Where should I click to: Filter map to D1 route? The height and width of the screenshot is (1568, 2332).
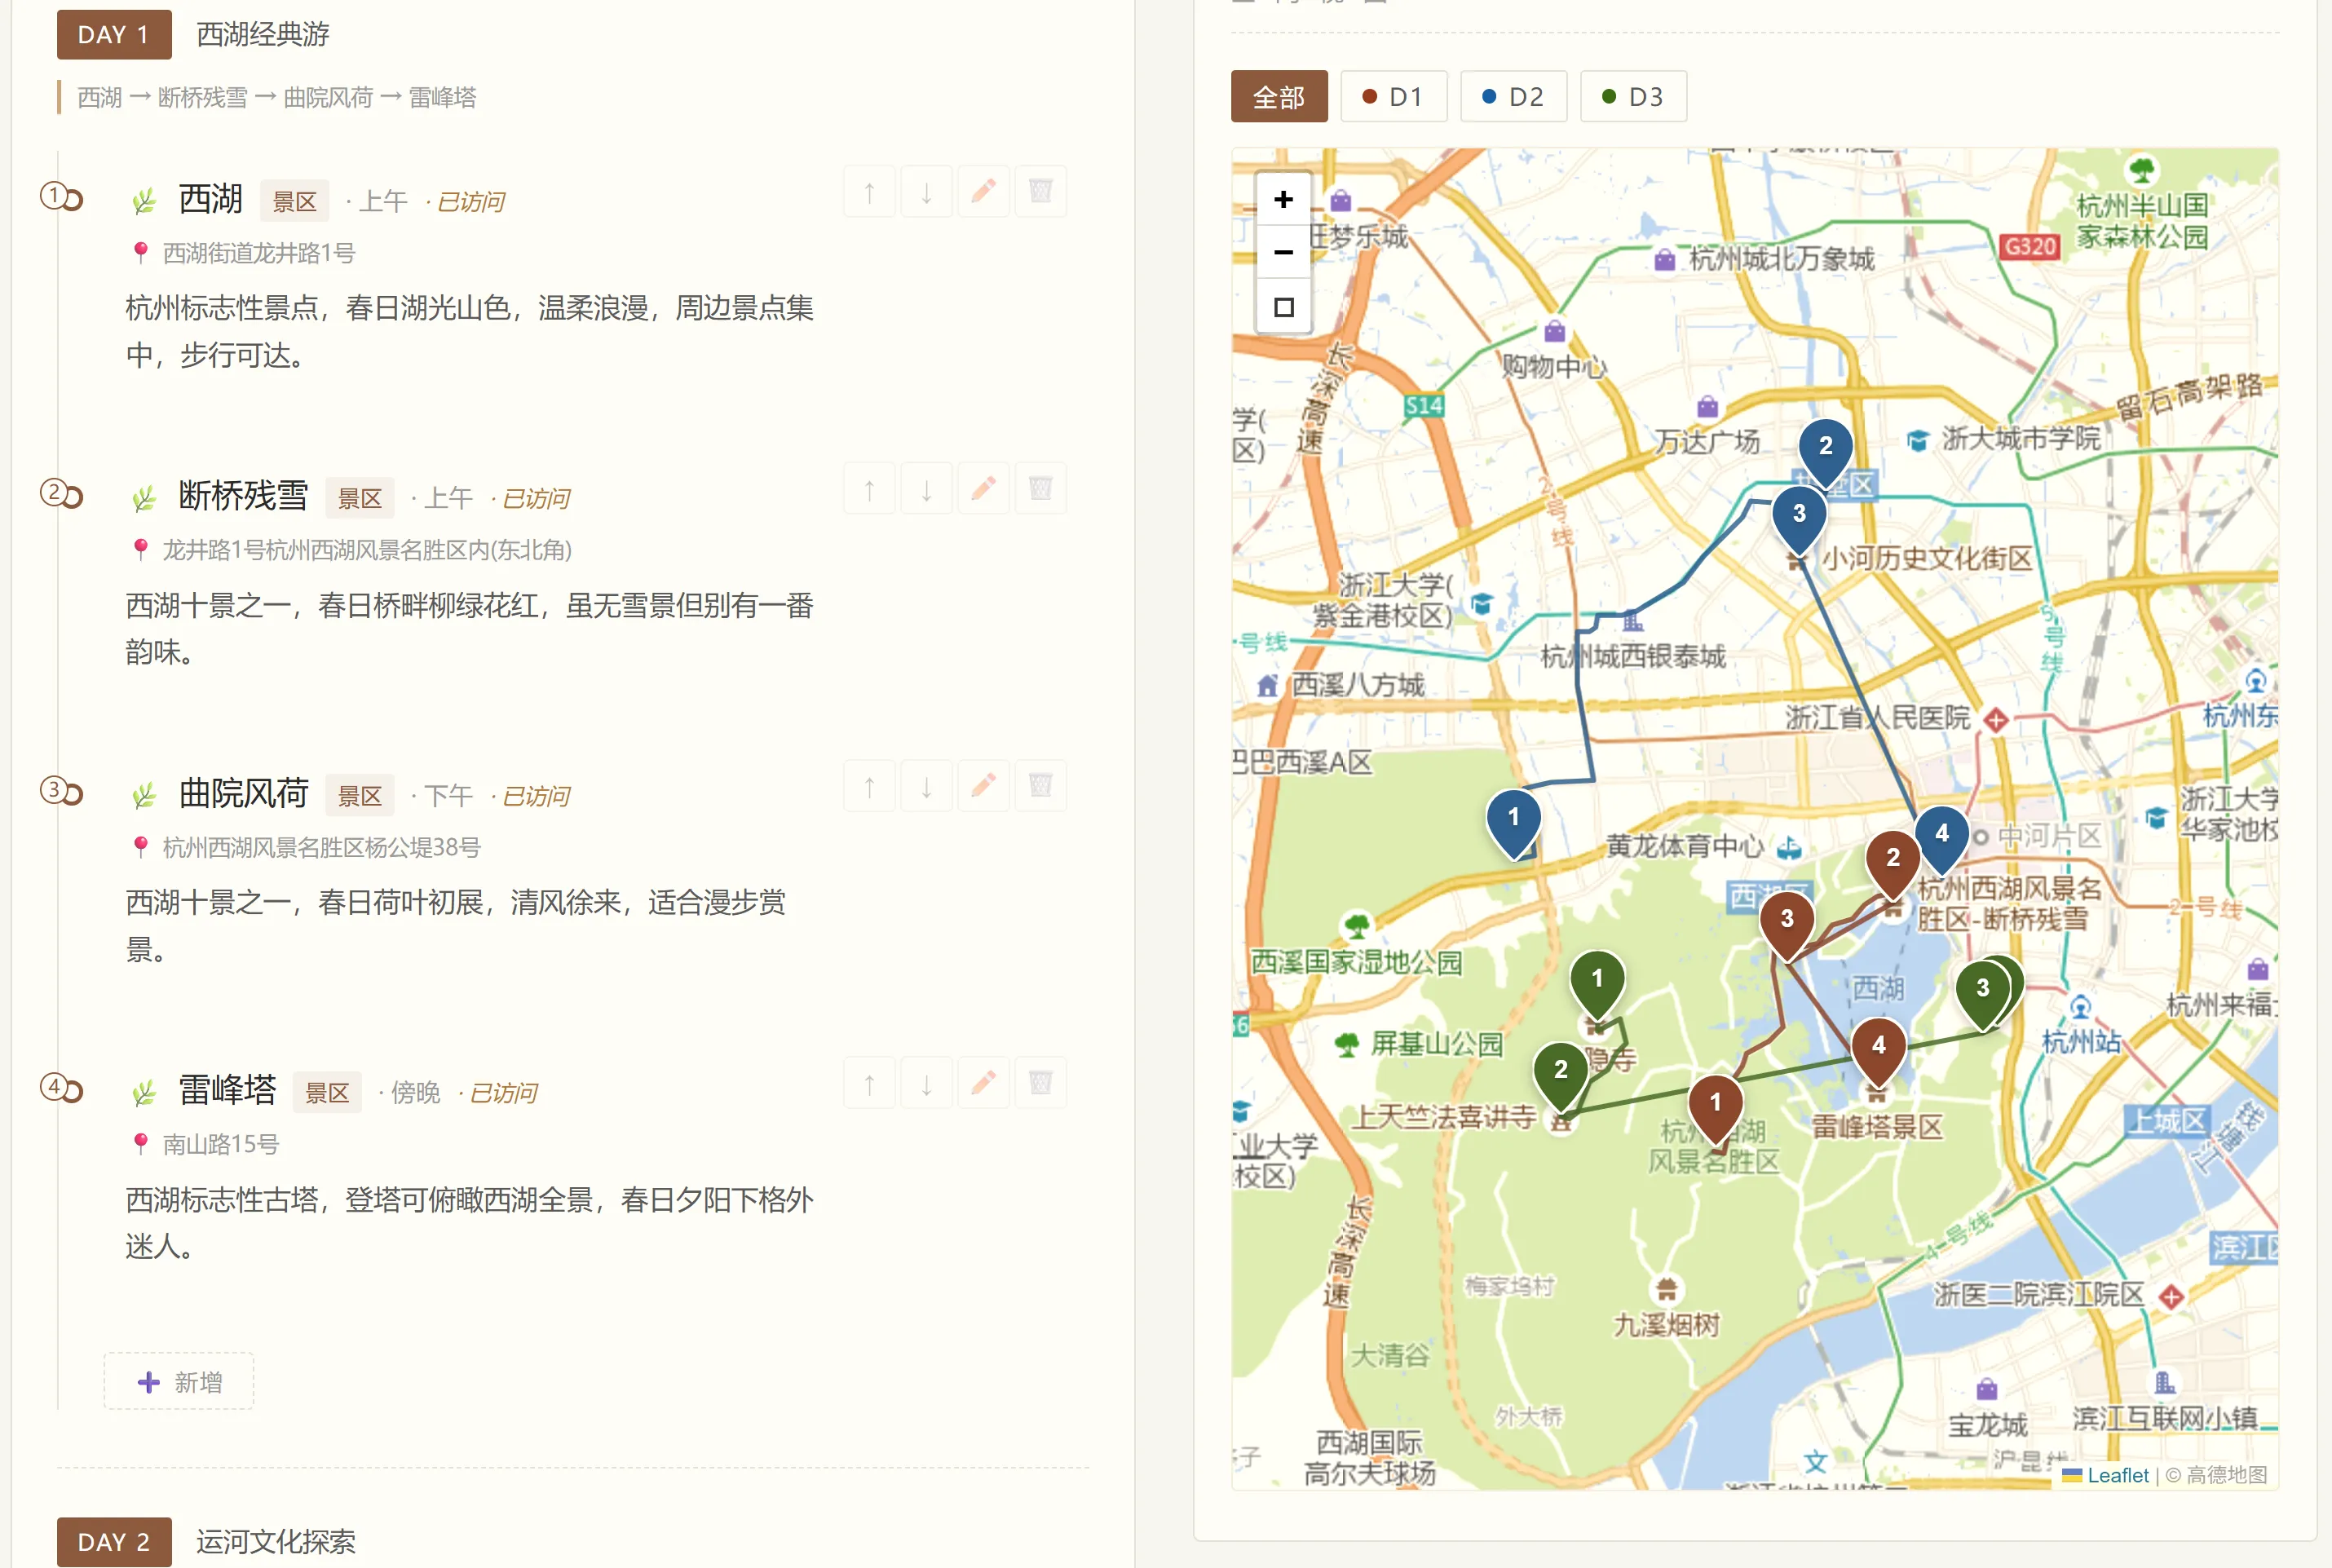1393,97
